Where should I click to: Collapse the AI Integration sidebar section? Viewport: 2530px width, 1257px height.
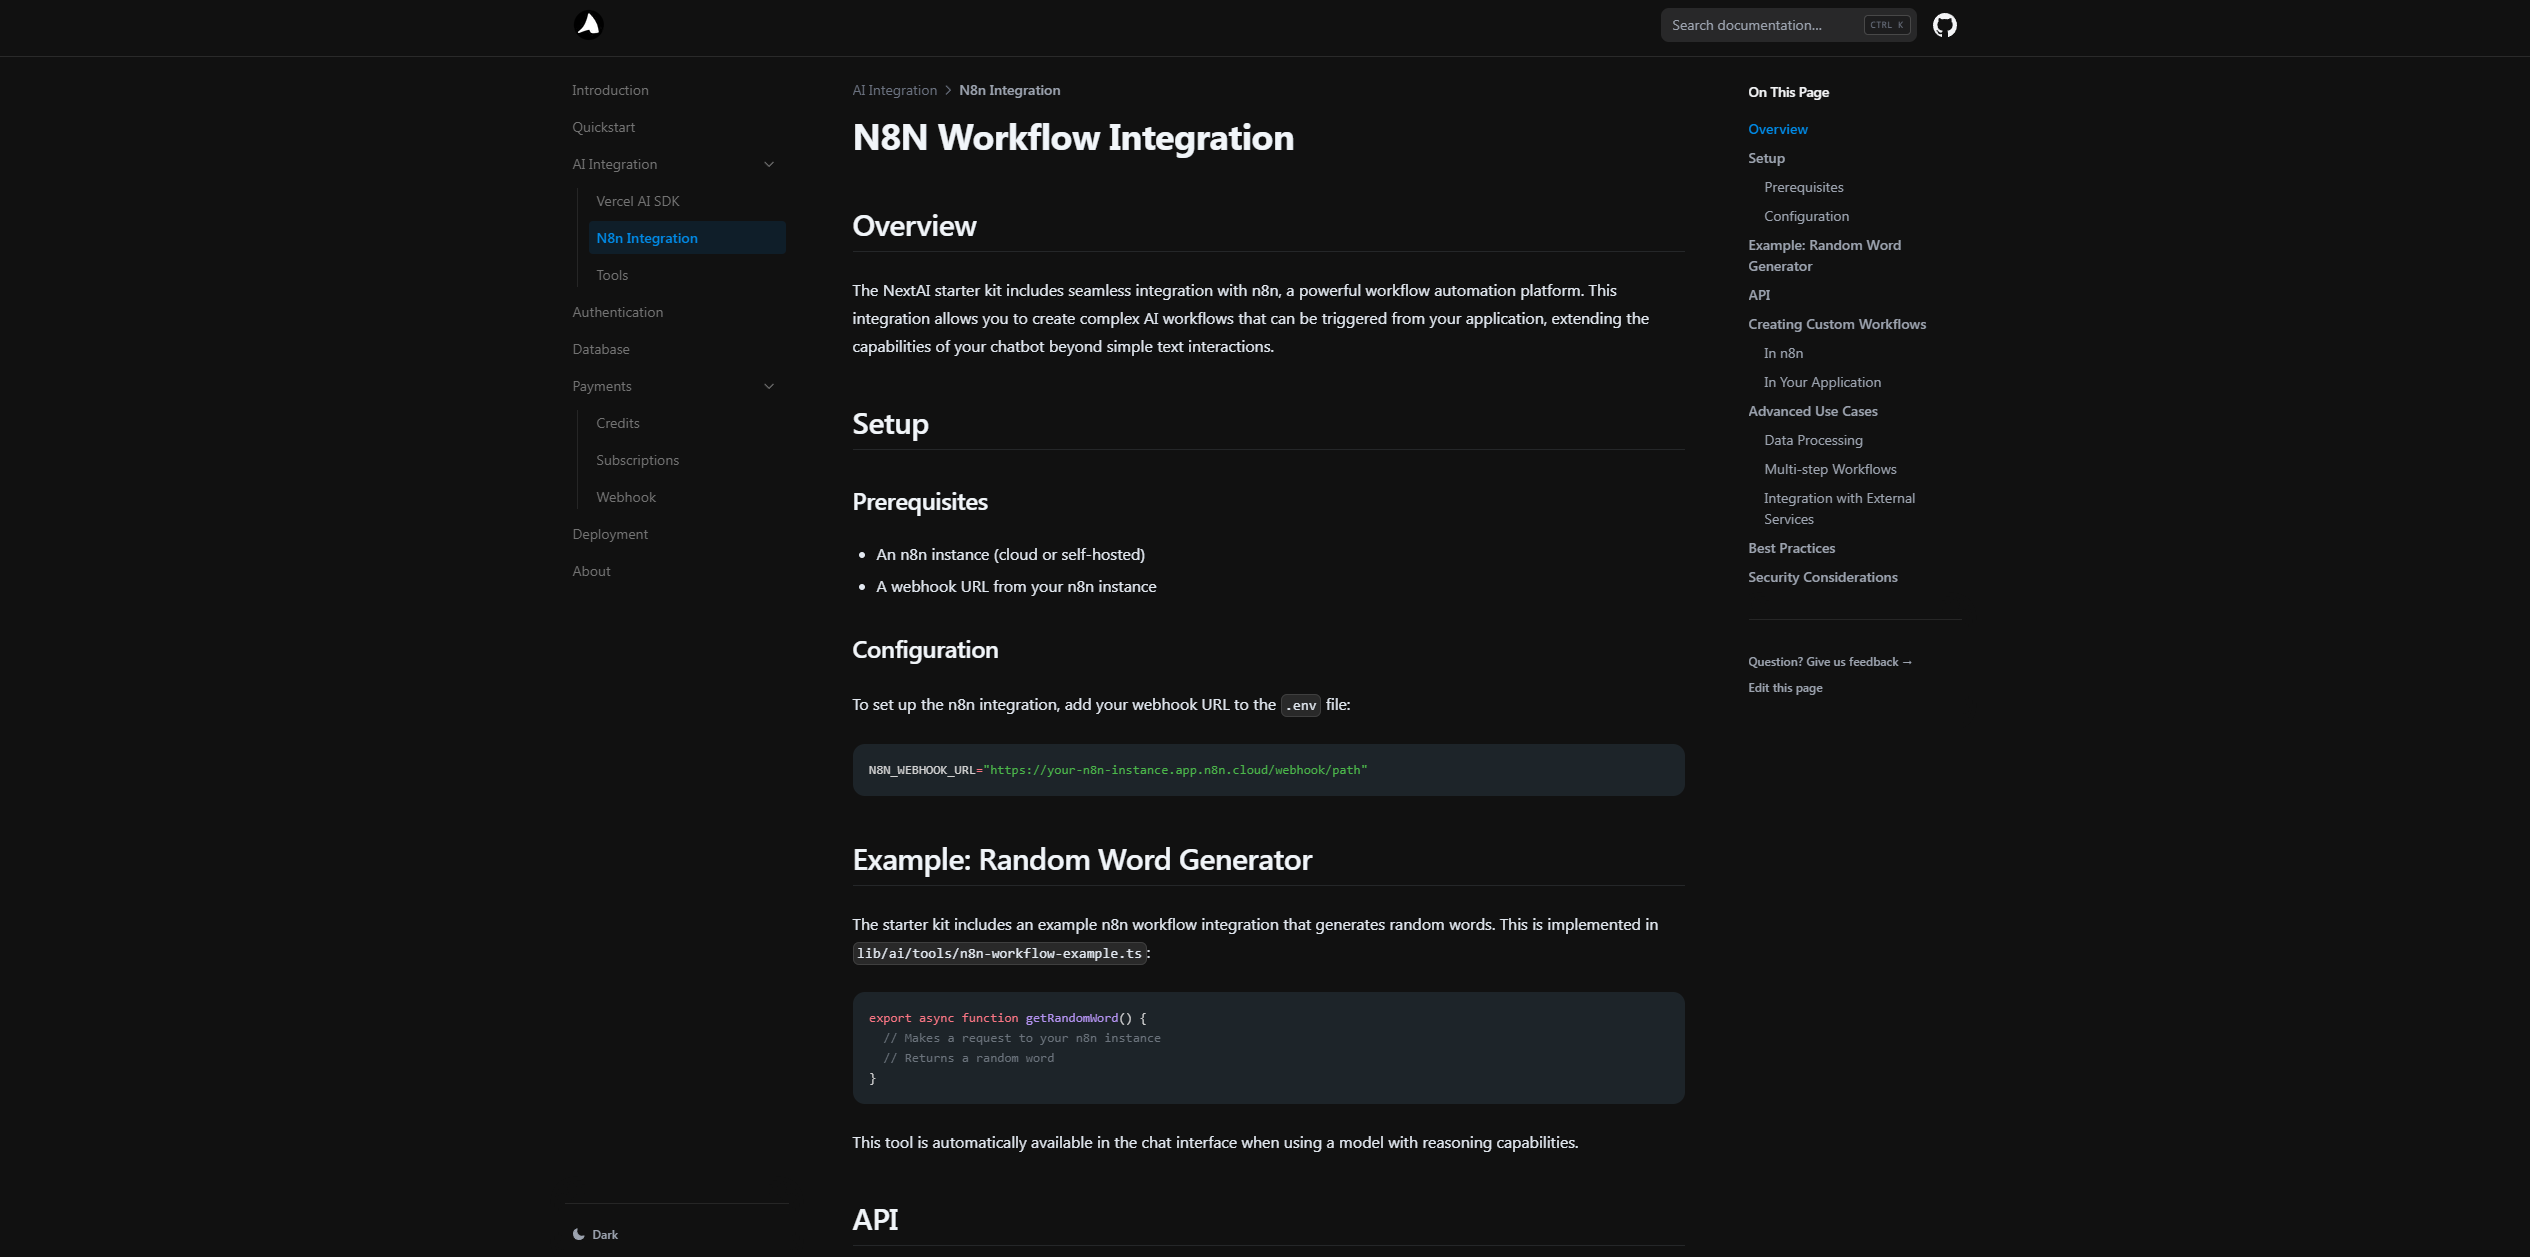[x=768, y=164]
